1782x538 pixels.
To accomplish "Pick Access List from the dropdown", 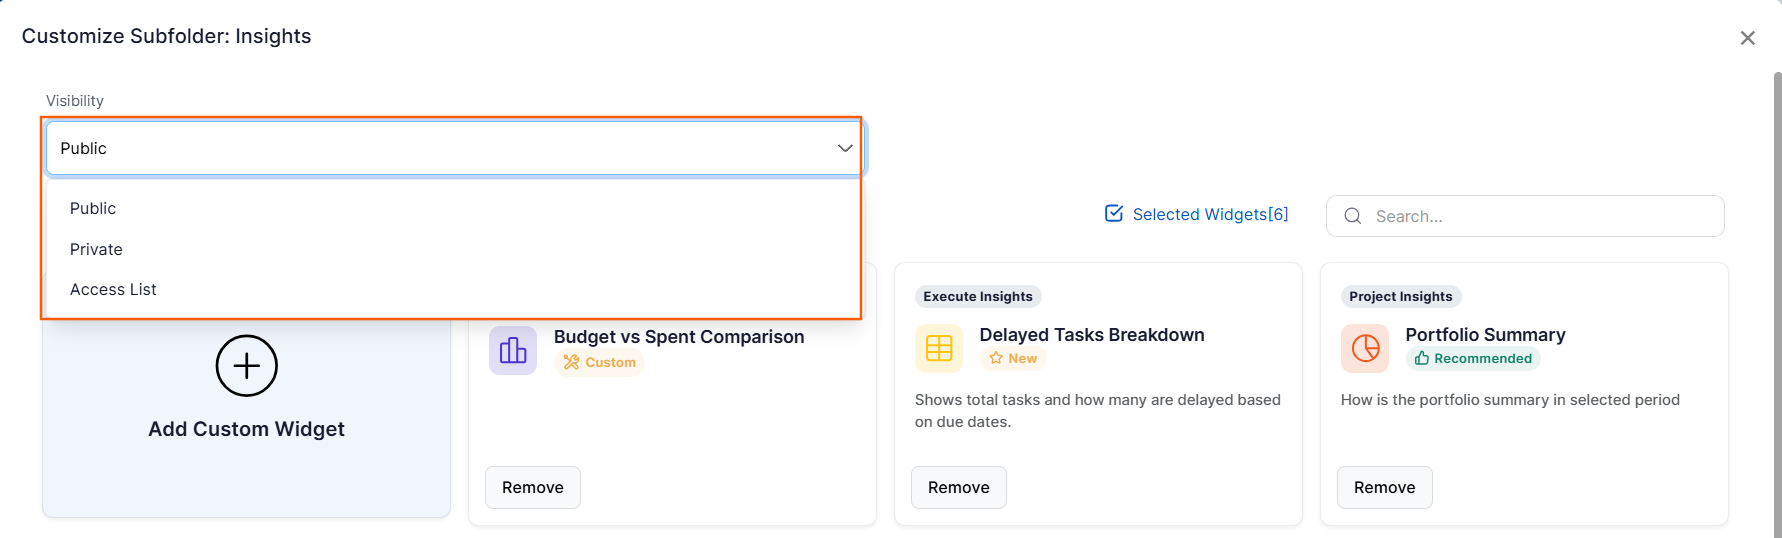I will [x=113, y=289].
